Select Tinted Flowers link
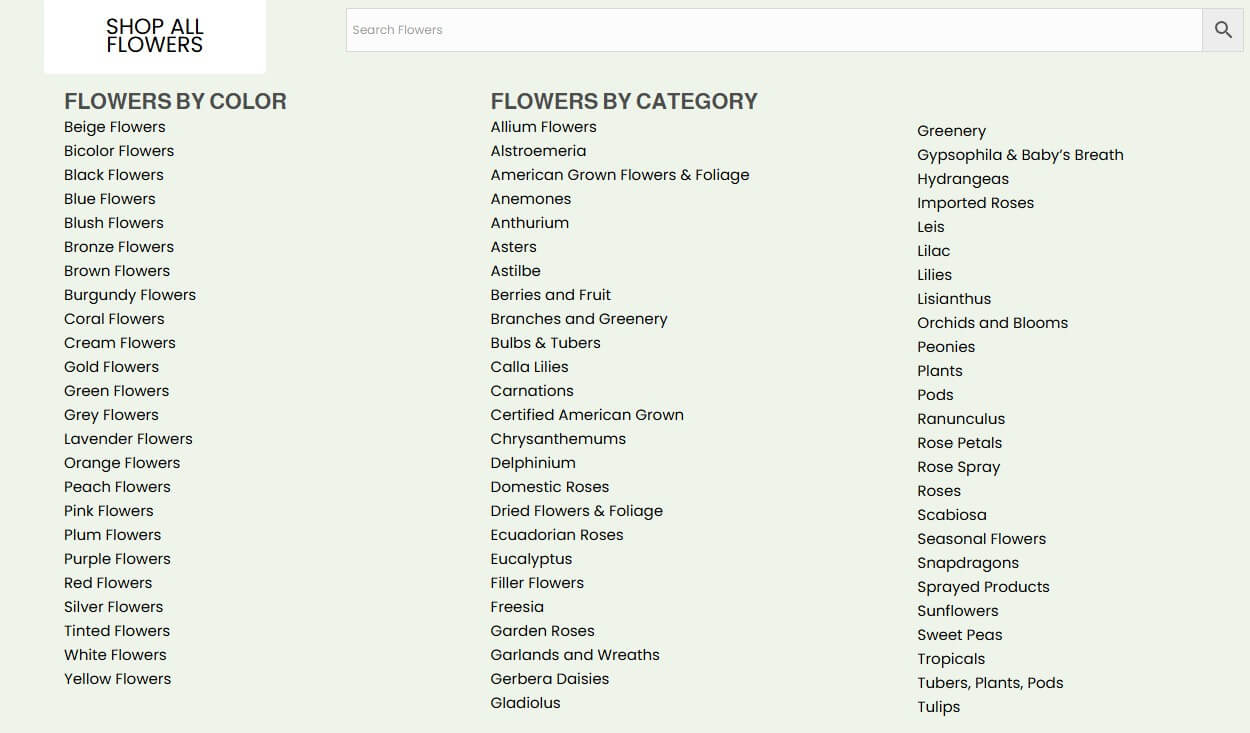The height and width of the screenshot is (733, 1250). [x=117, y=631]
